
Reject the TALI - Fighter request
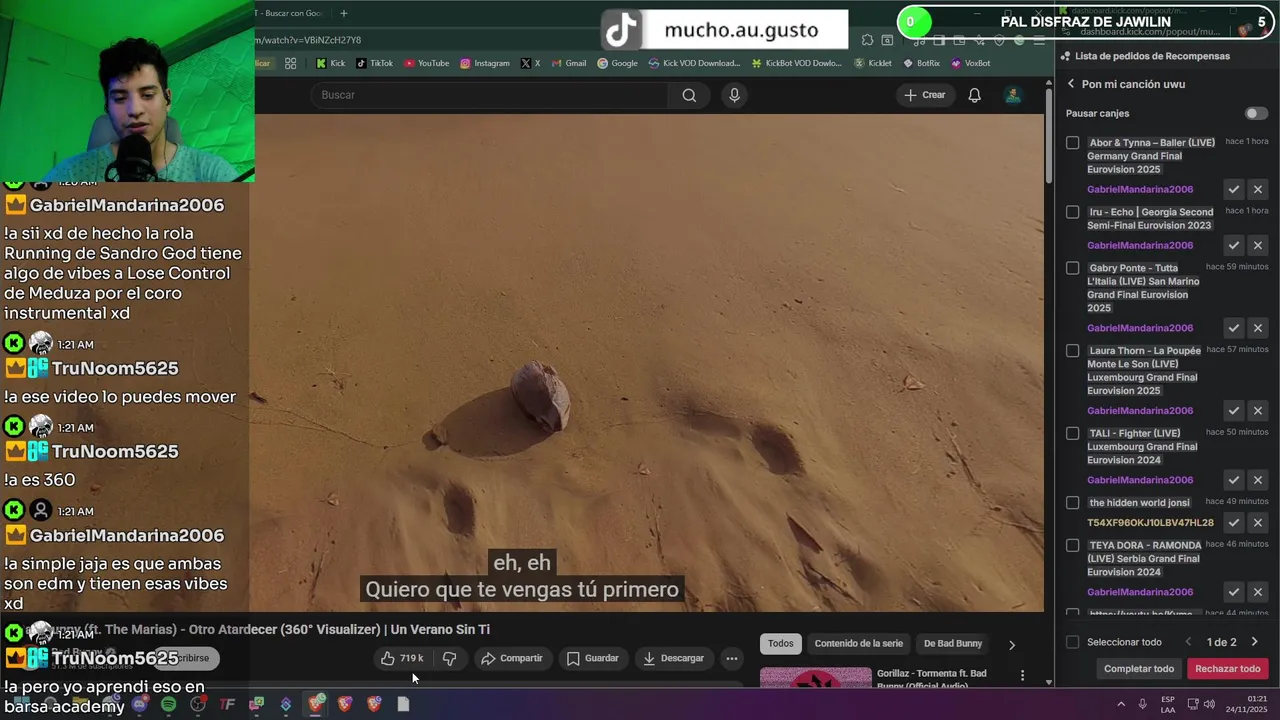click(x=1258, y=480)
